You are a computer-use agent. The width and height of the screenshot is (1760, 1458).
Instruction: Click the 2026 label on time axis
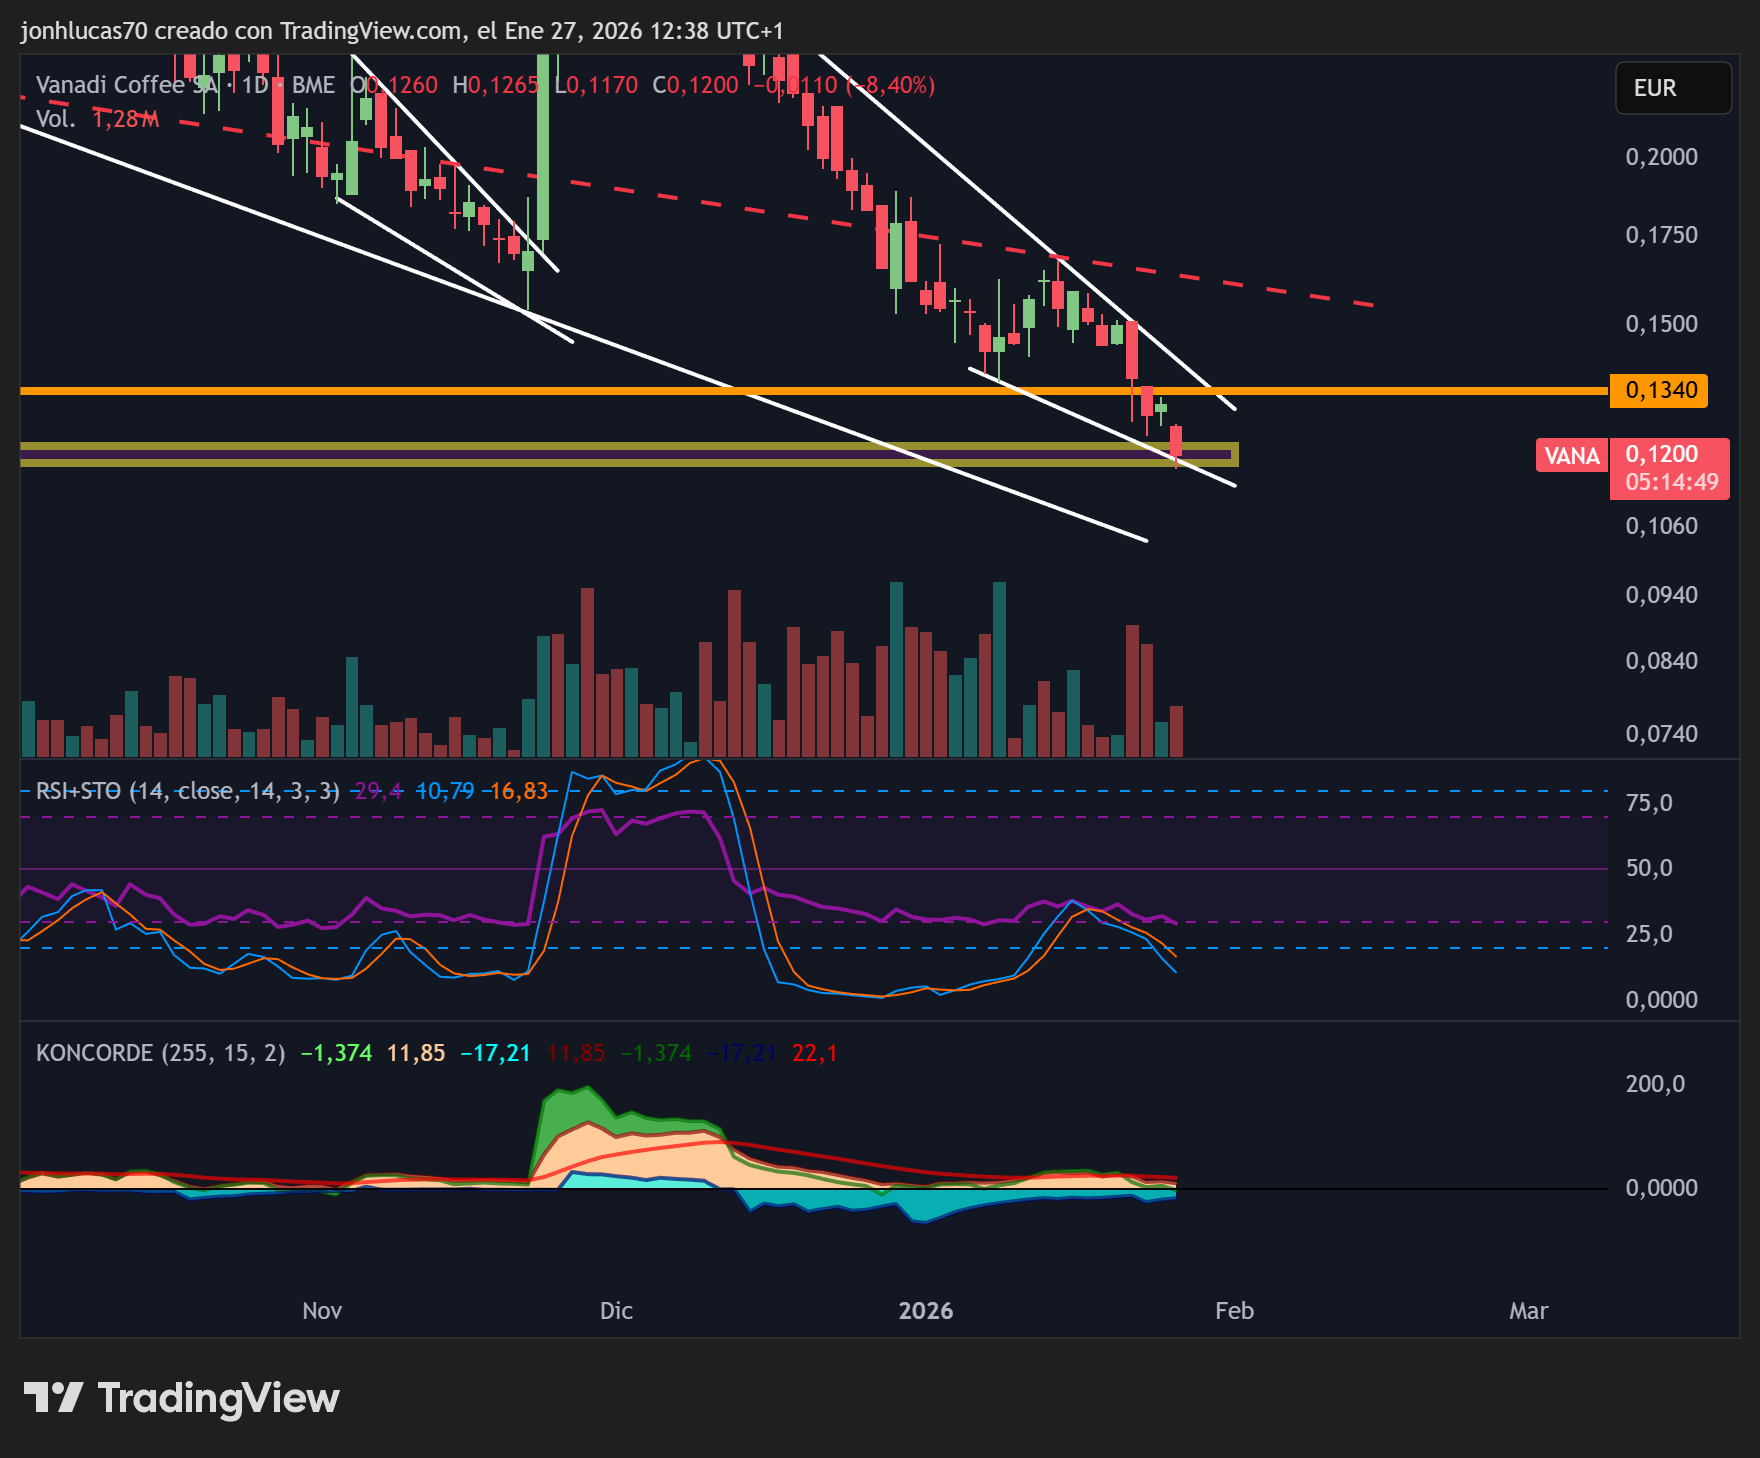click(926, 1311)
